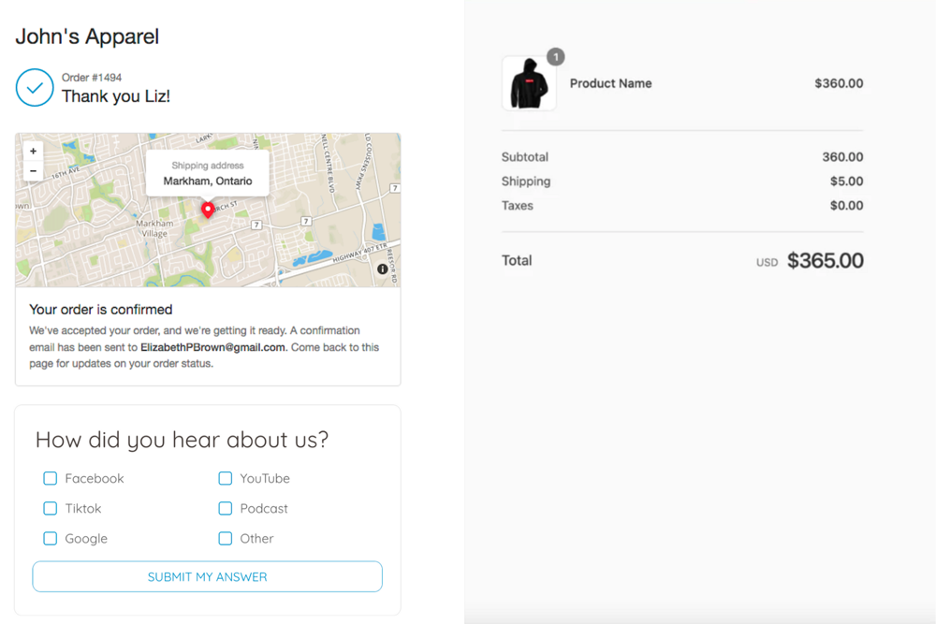Click the ElizabethPBrown@gmail.com email address

[x=212, y=348]
